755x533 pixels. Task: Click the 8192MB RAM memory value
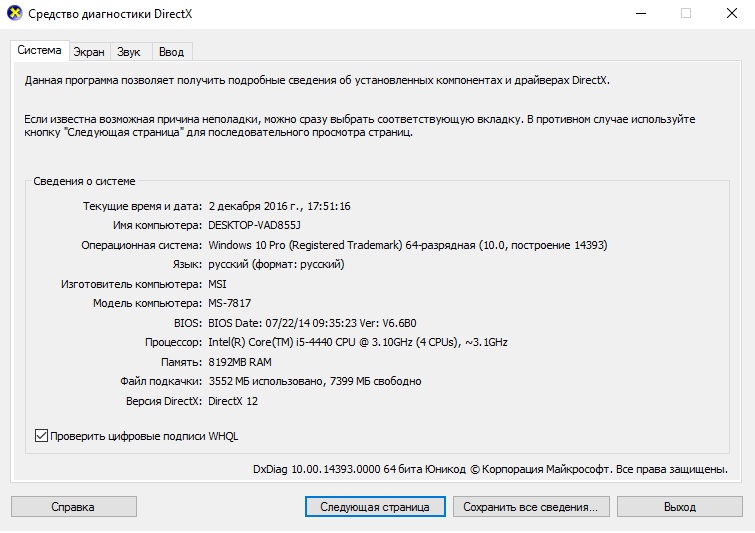pos(239,362)
